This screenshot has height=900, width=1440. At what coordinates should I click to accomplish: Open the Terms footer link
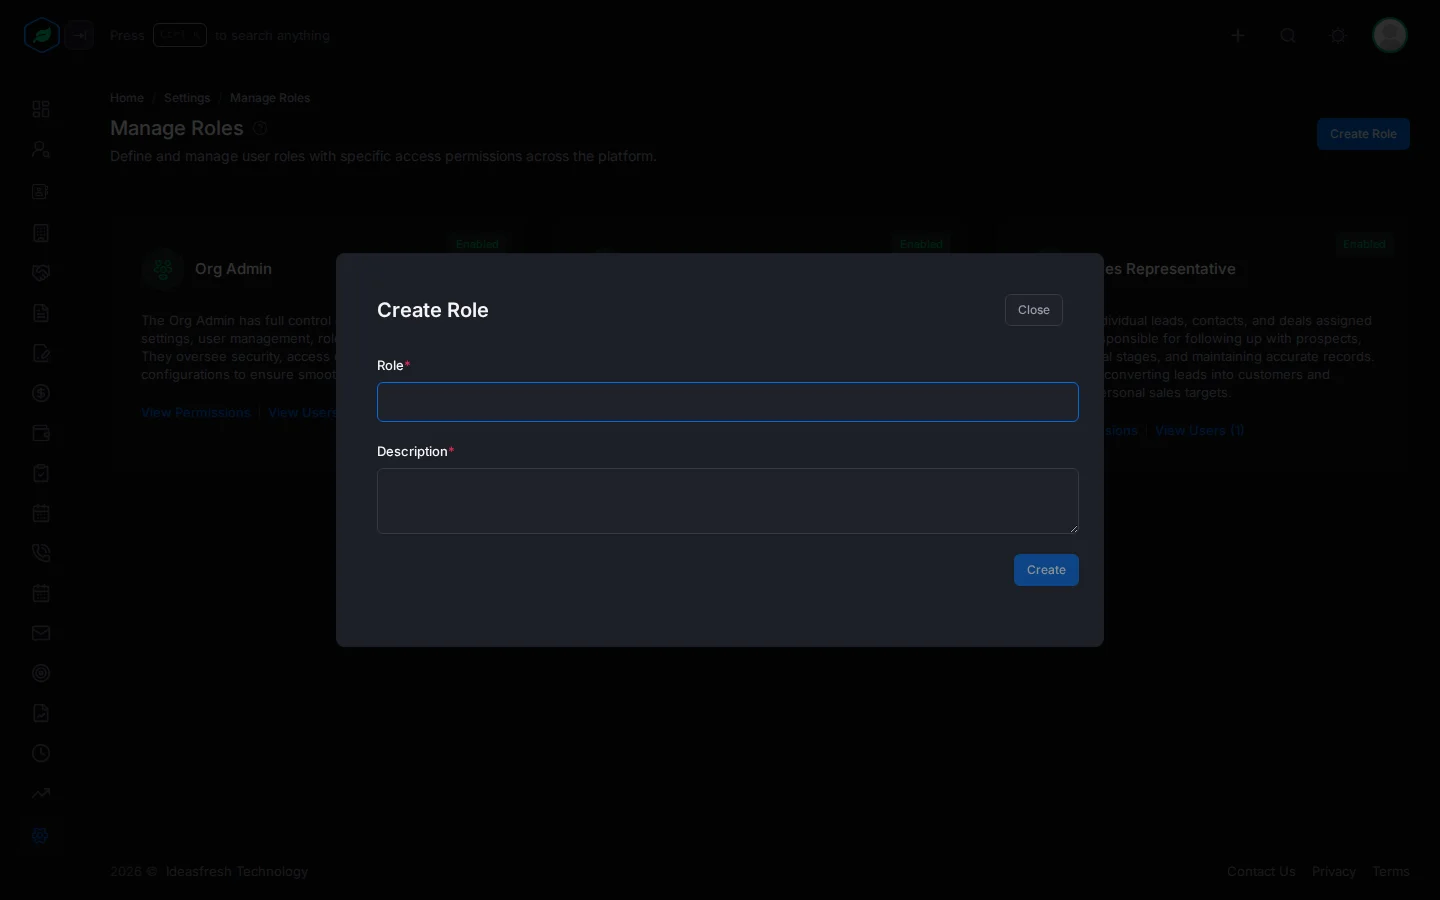[x=1391, y=872]
